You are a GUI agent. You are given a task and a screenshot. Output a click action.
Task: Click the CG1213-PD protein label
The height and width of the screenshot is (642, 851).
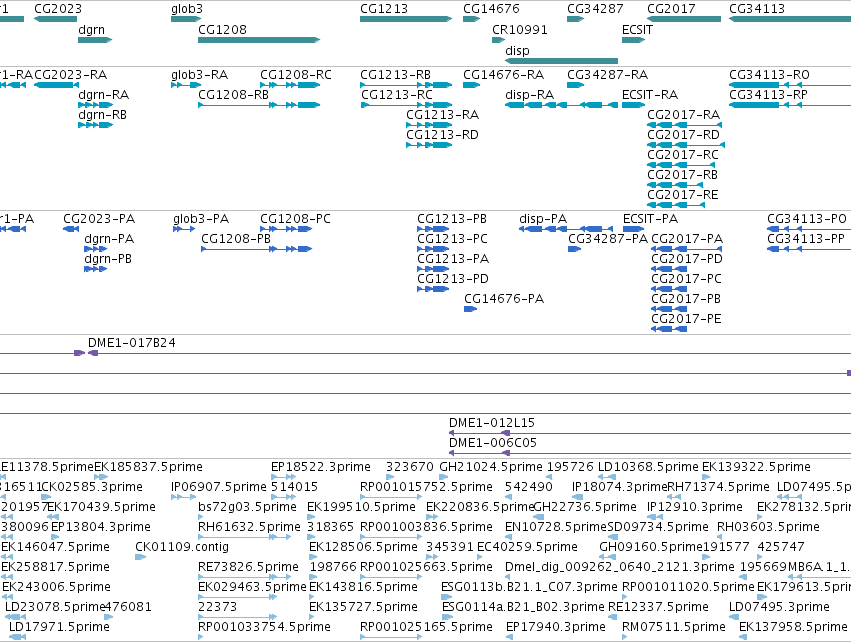453,278
